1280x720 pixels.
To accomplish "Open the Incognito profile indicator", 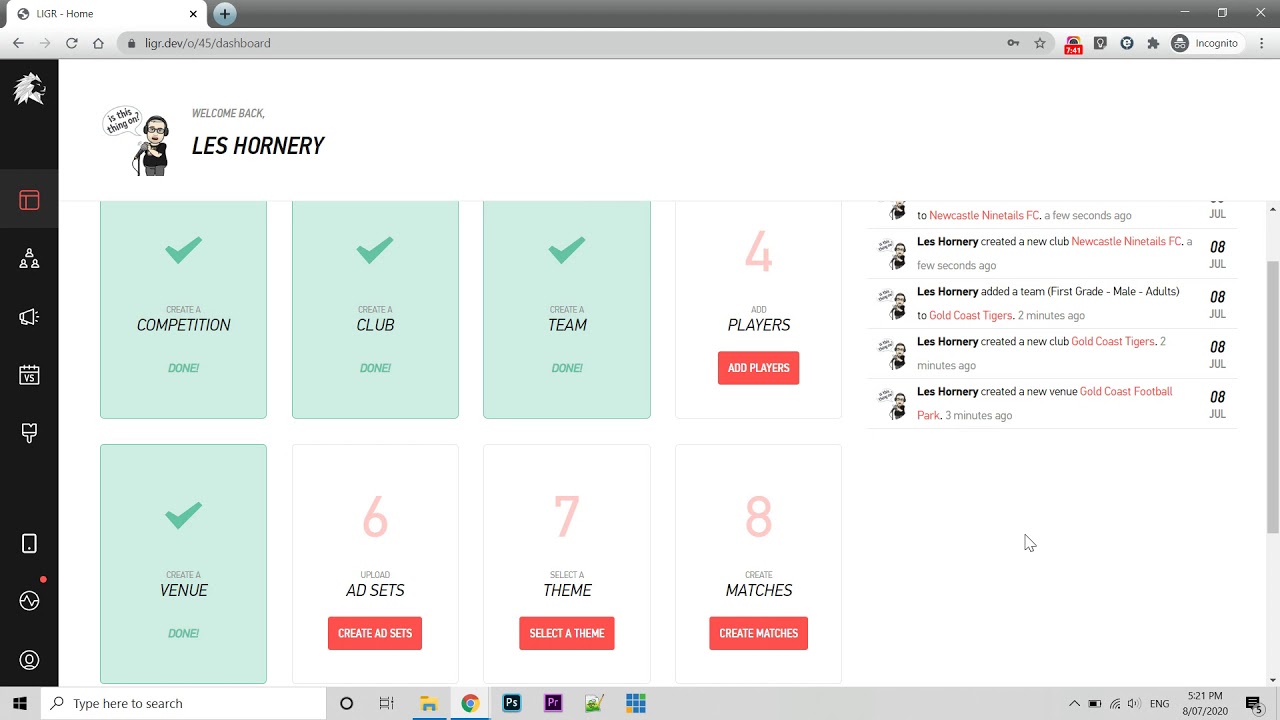I will click(x=1205, y=43).
